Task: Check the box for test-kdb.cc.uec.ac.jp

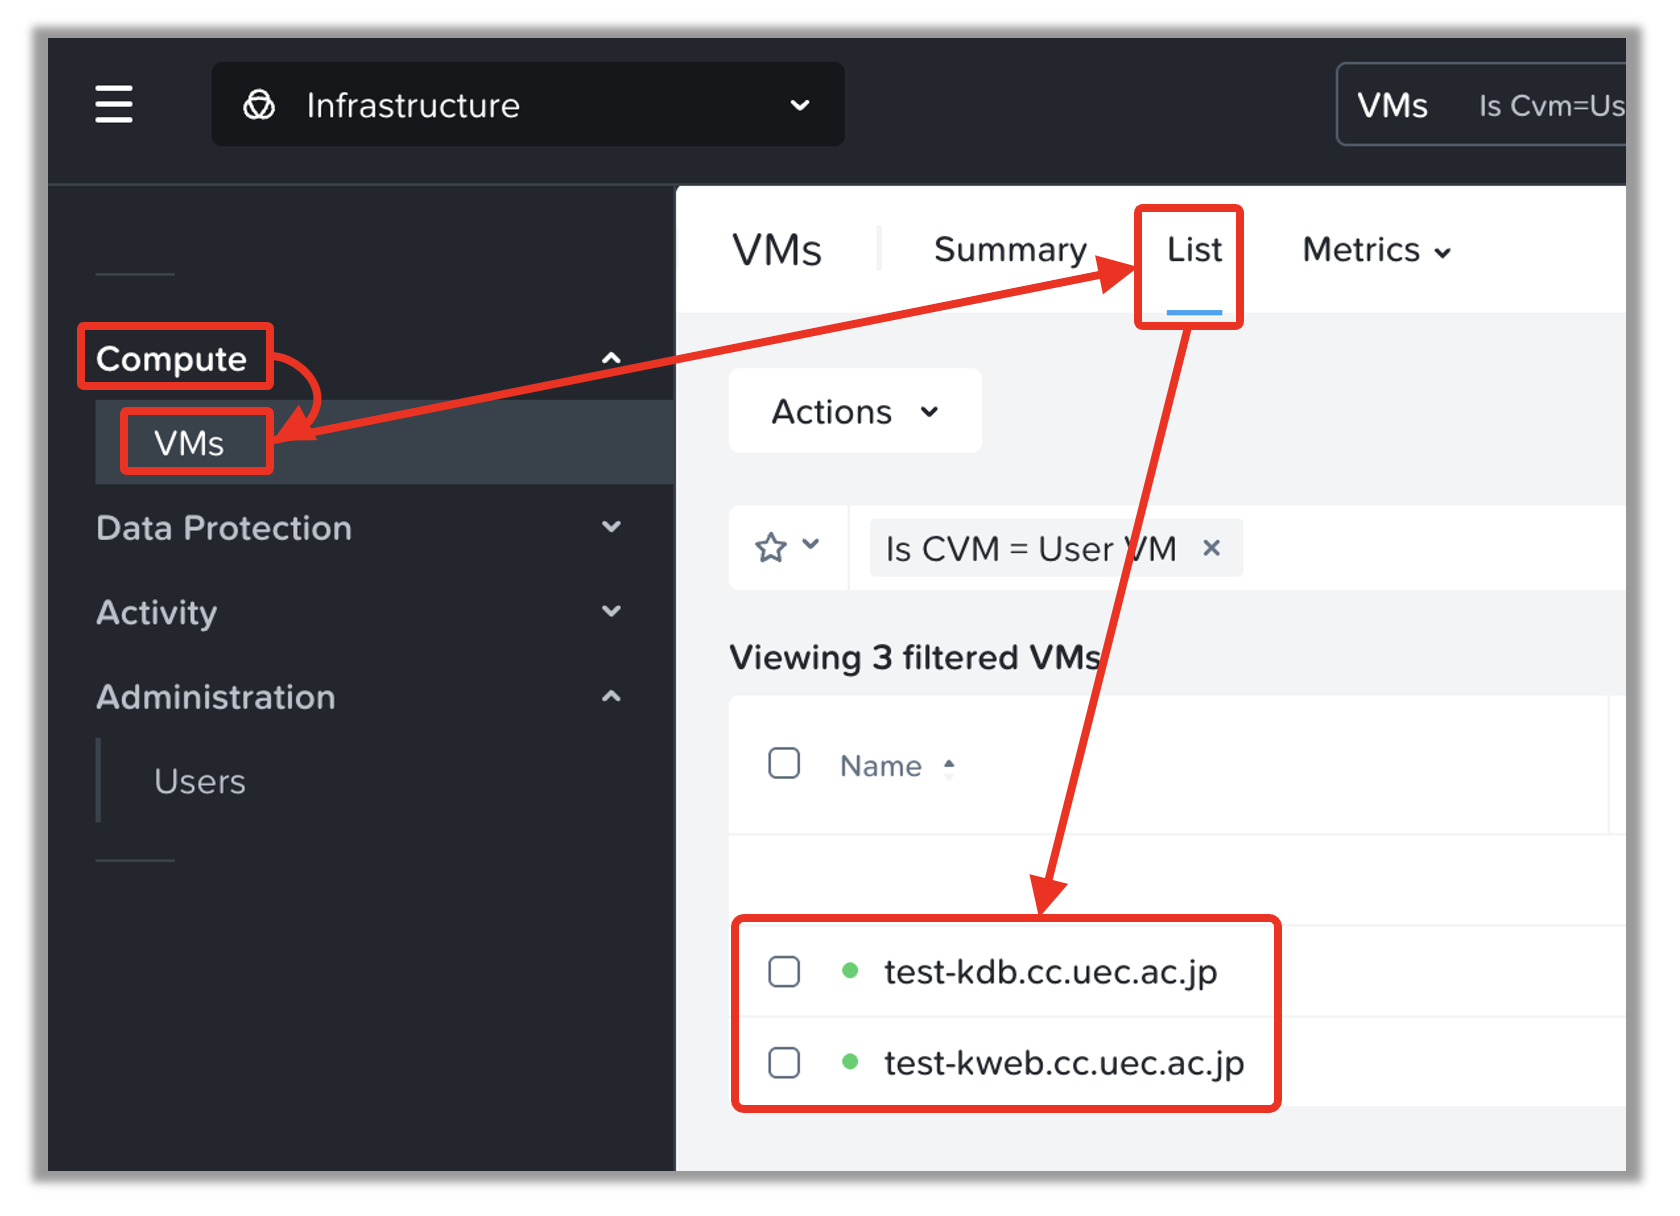Action: (x=784, y=971)
